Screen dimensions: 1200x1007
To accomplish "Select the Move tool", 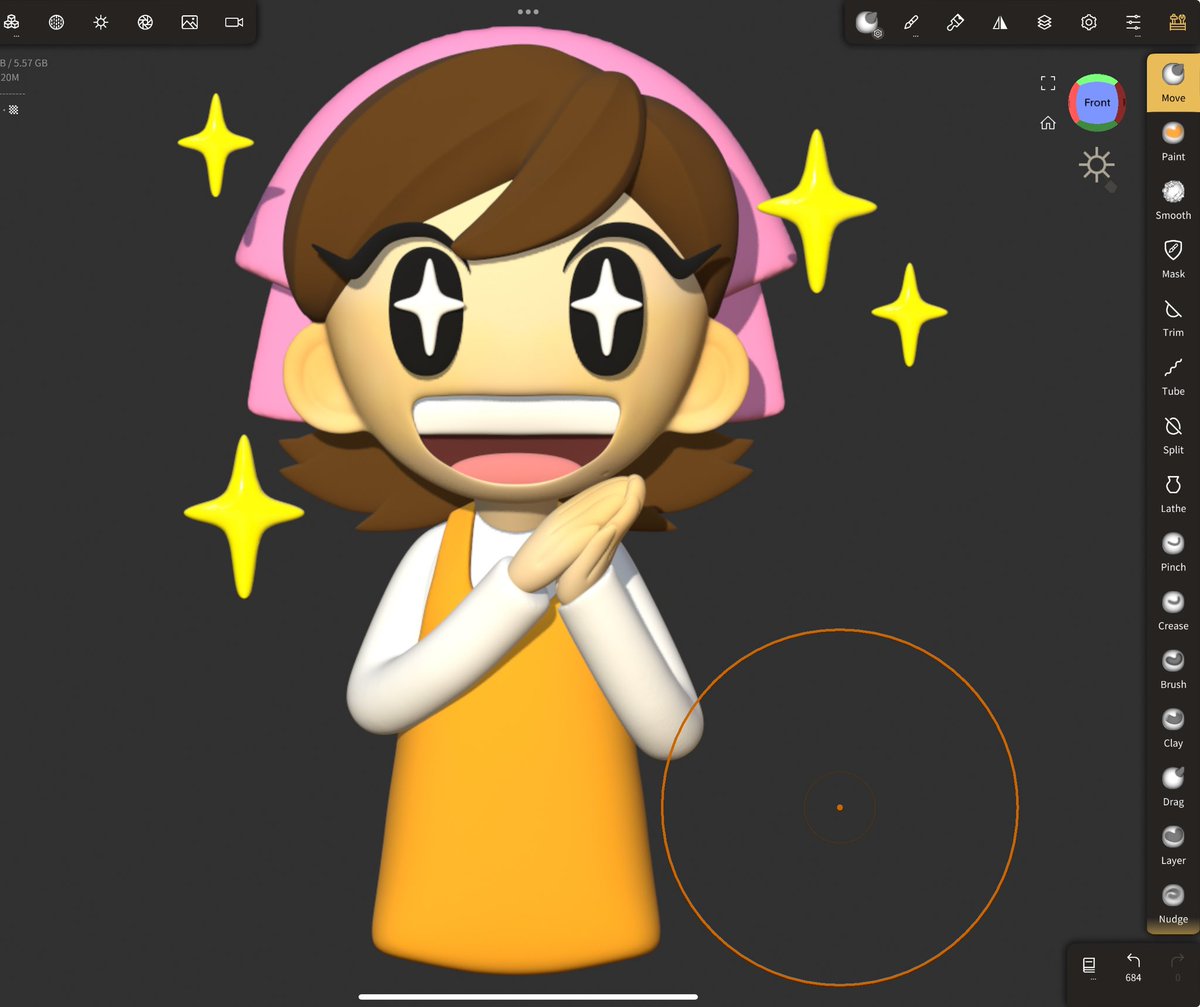I will pos(1173,82).
